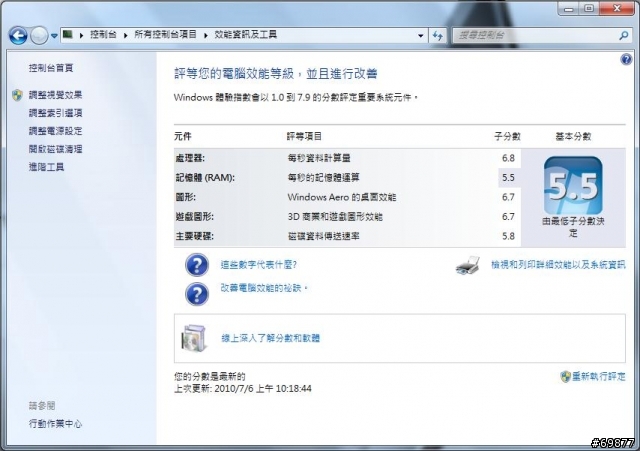
Task: Open 檢視和列印詳細效能以及系統資訊 link
Action: pyautogui.click(x=558, y=265)
